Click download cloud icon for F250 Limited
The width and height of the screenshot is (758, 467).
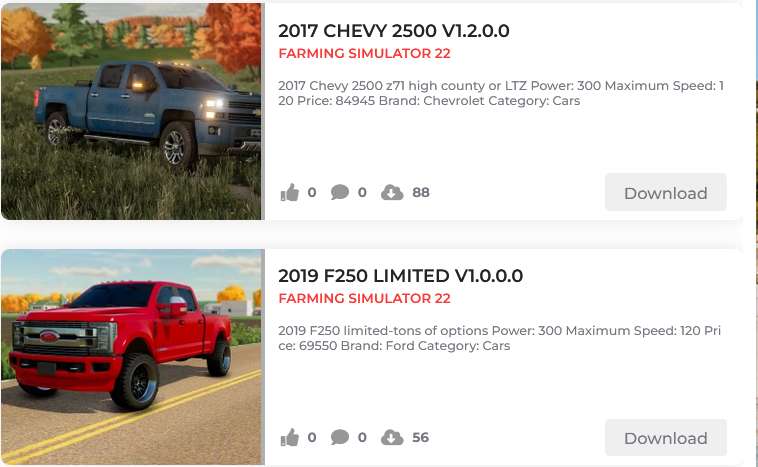point(392,438)
